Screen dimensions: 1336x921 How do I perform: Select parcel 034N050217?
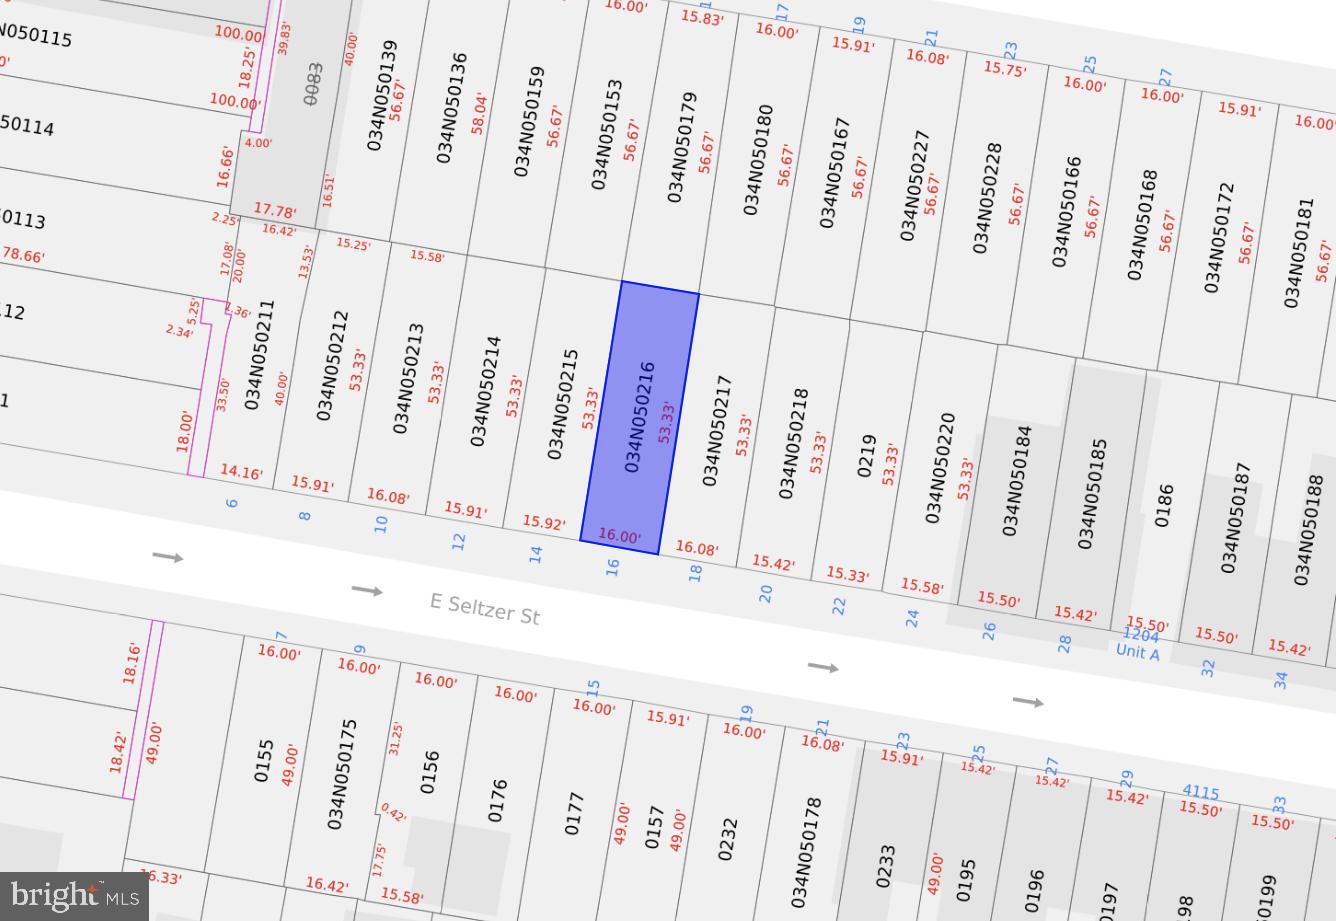coord(717,431)
